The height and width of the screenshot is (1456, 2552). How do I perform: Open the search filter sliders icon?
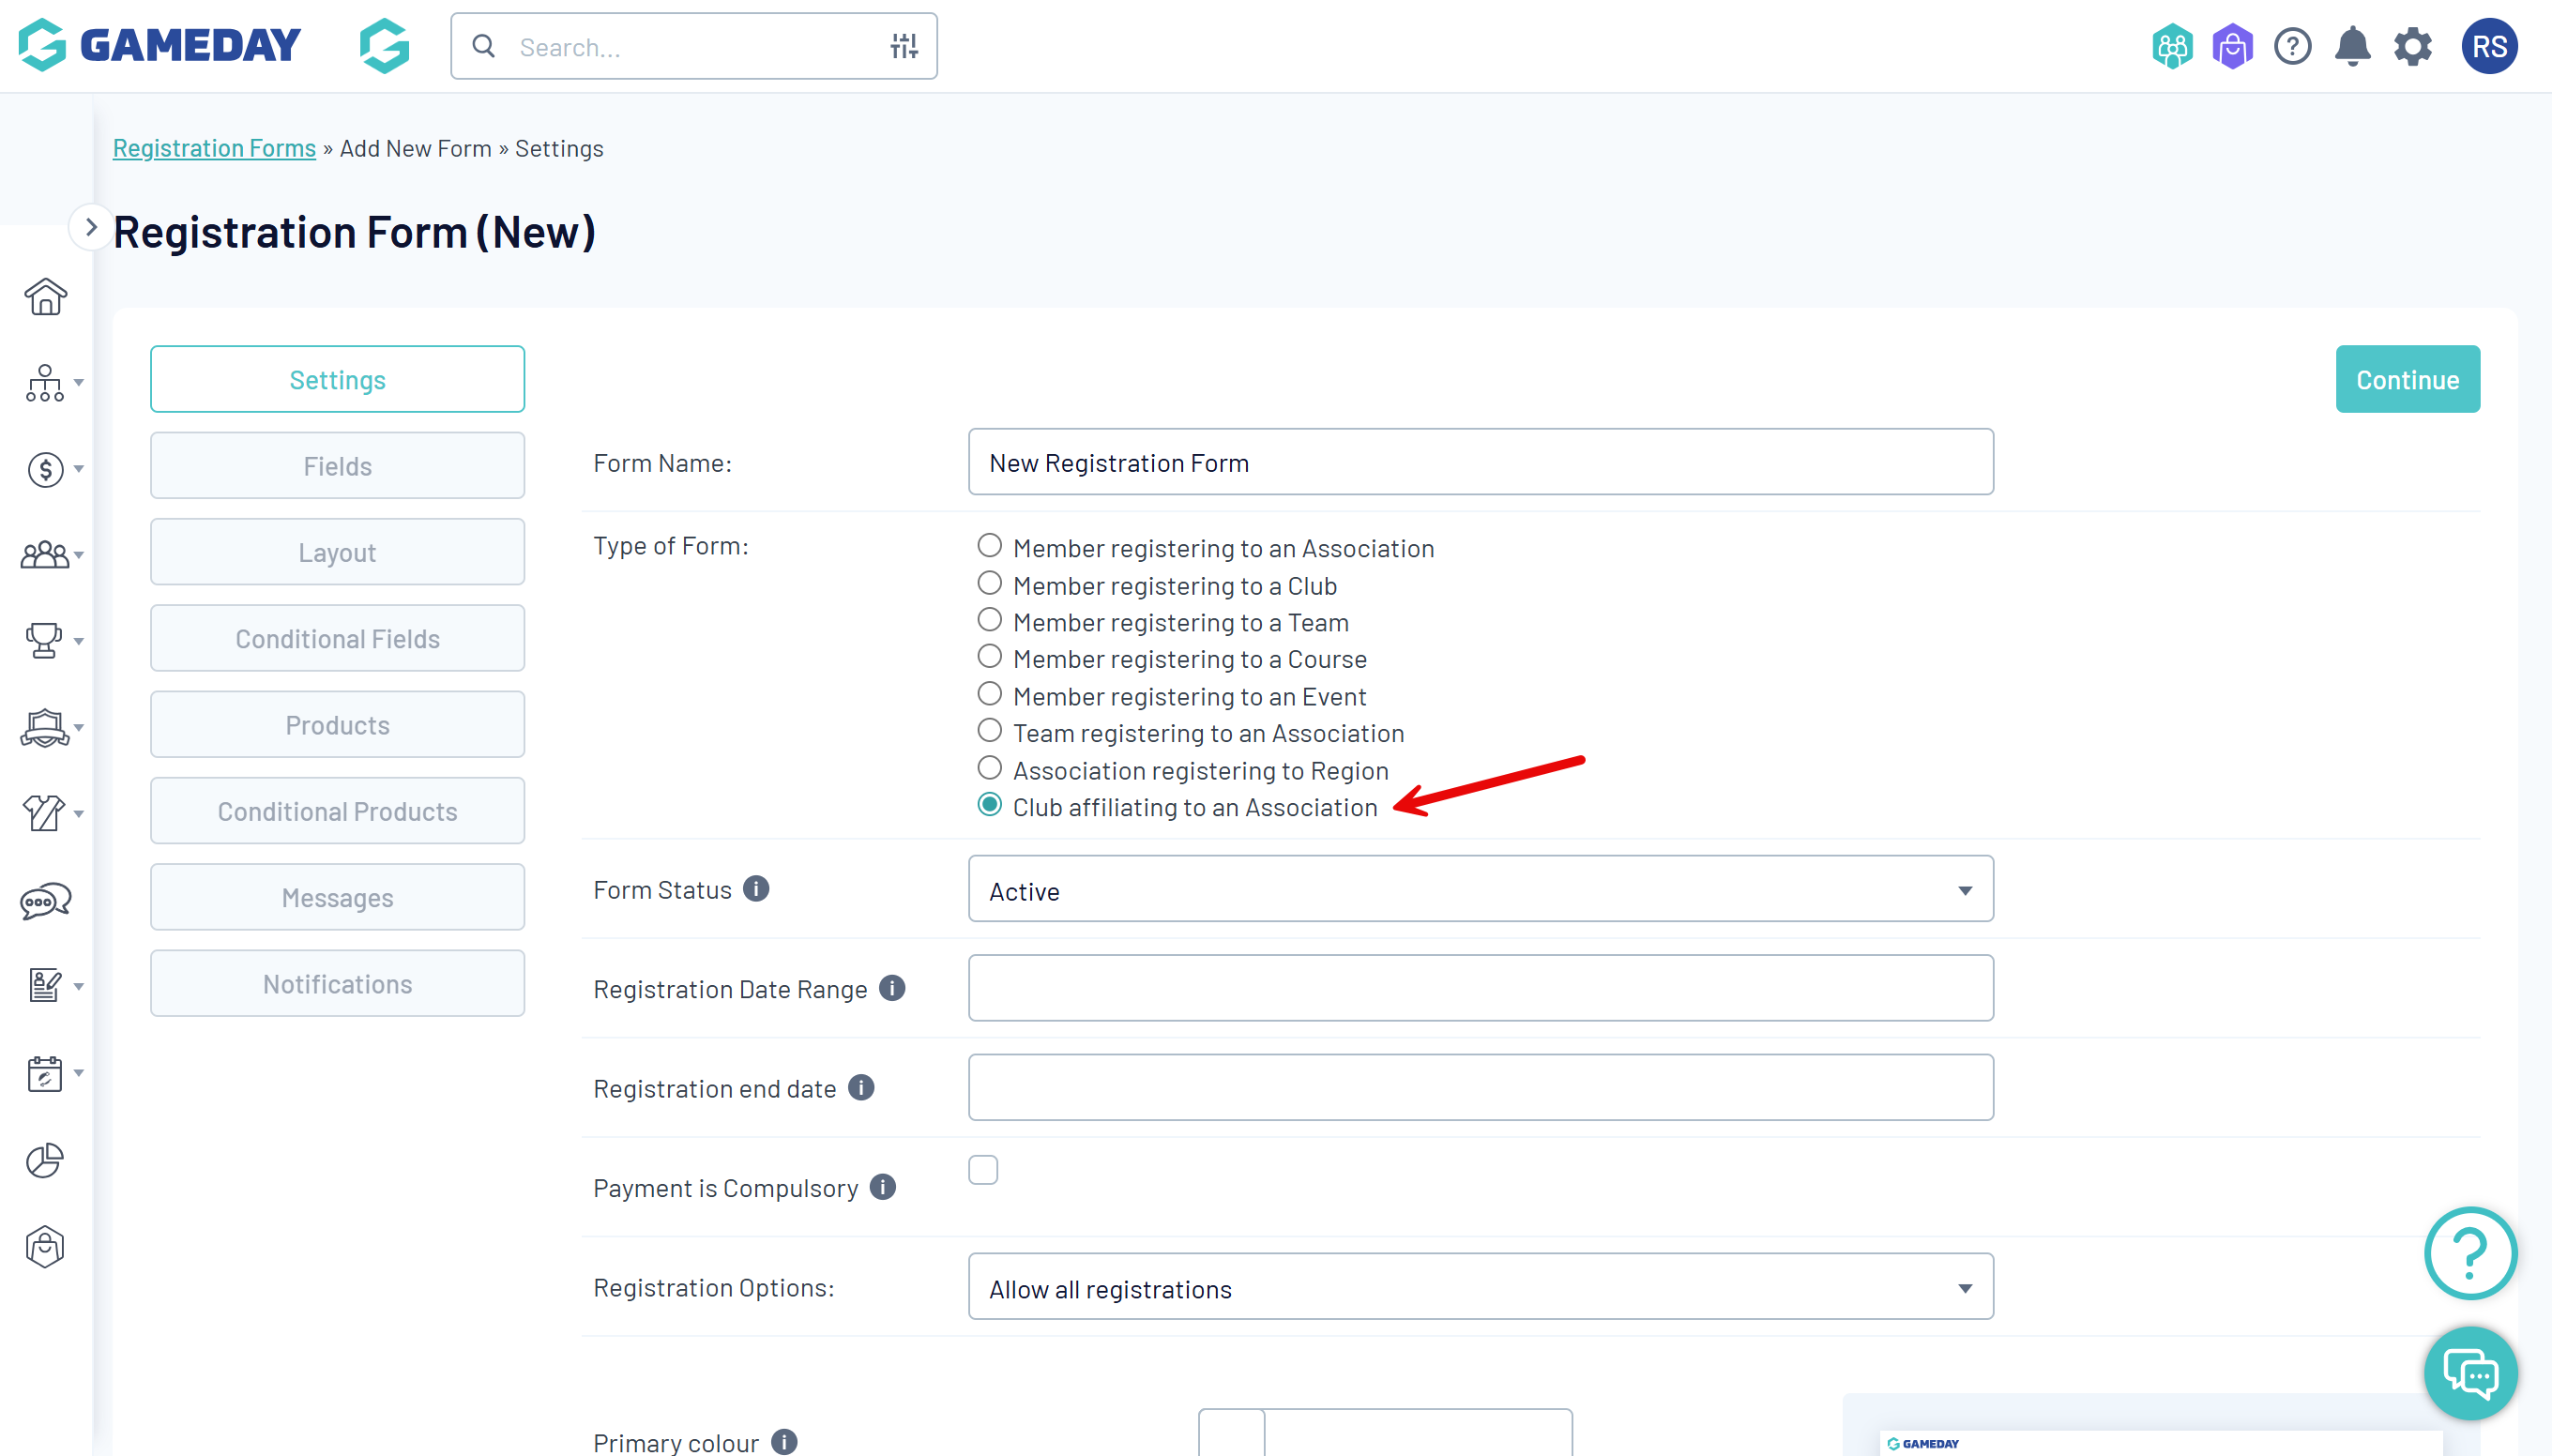tap(903, 46)
